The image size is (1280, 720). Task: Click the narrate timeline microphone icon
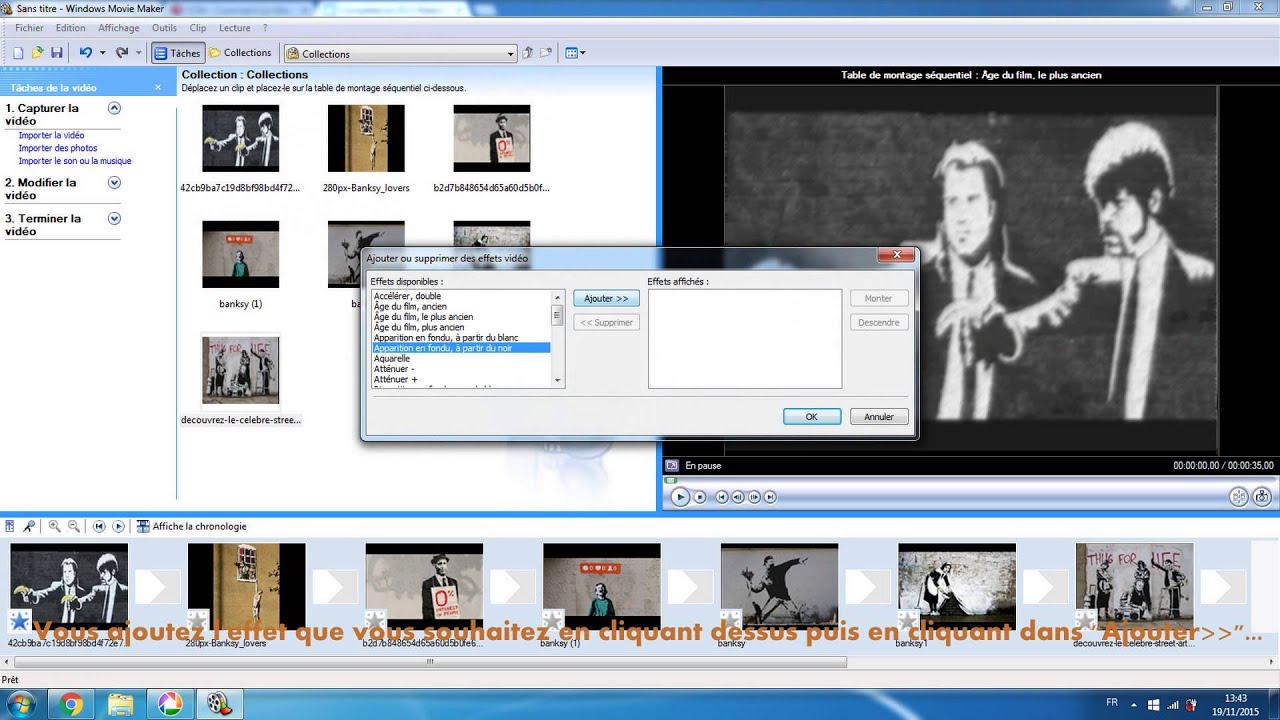coord(29,526)
